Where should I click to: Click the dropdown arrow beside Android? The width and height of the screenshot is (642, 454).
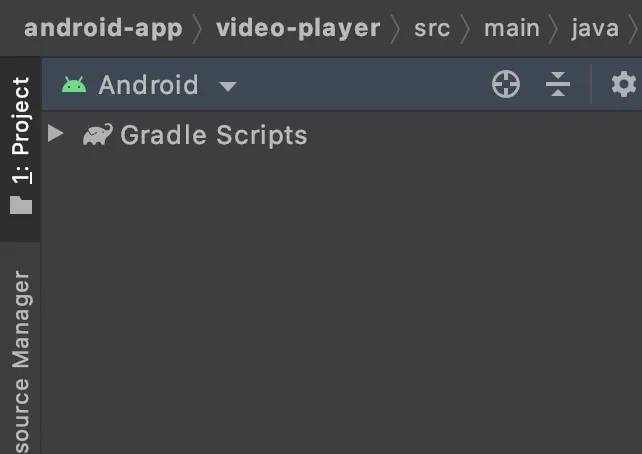click(x=228, y=86)
